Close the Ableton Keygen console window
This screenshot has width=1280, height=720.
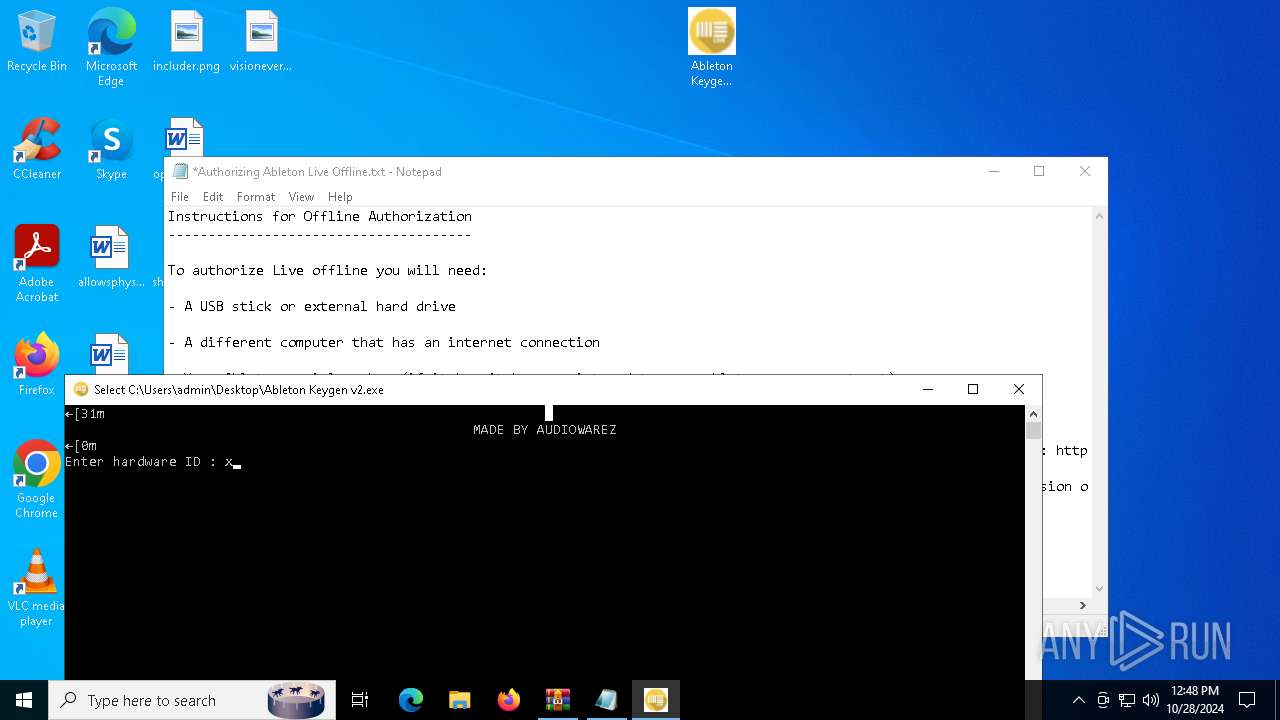(x=1019, y=390)
